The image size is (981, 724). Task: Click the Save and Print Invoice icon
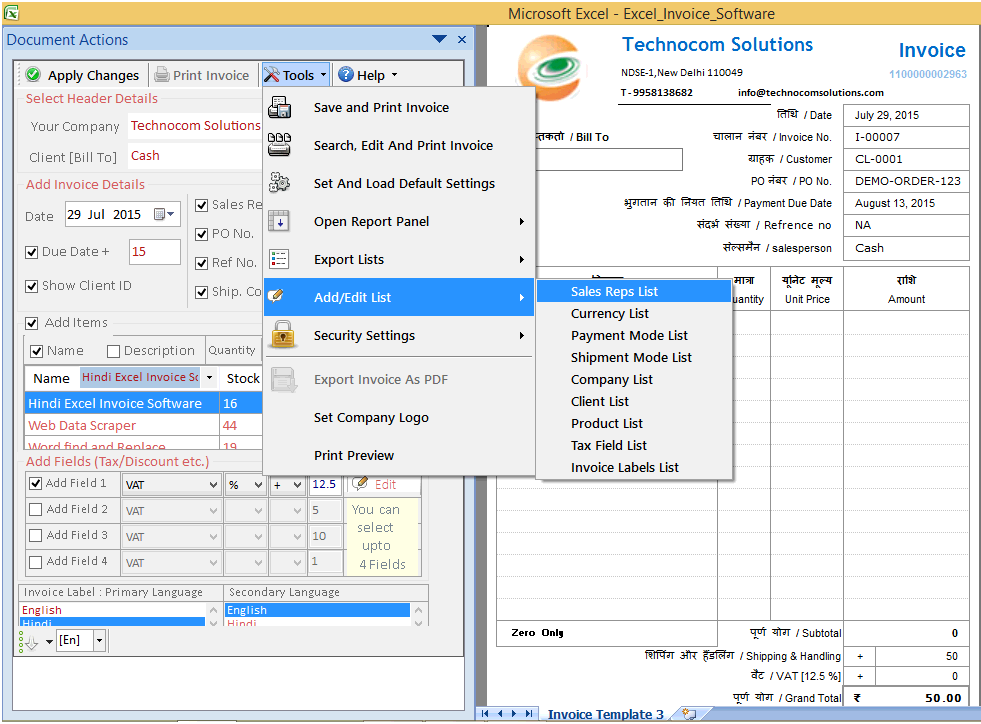click(279, 108)
